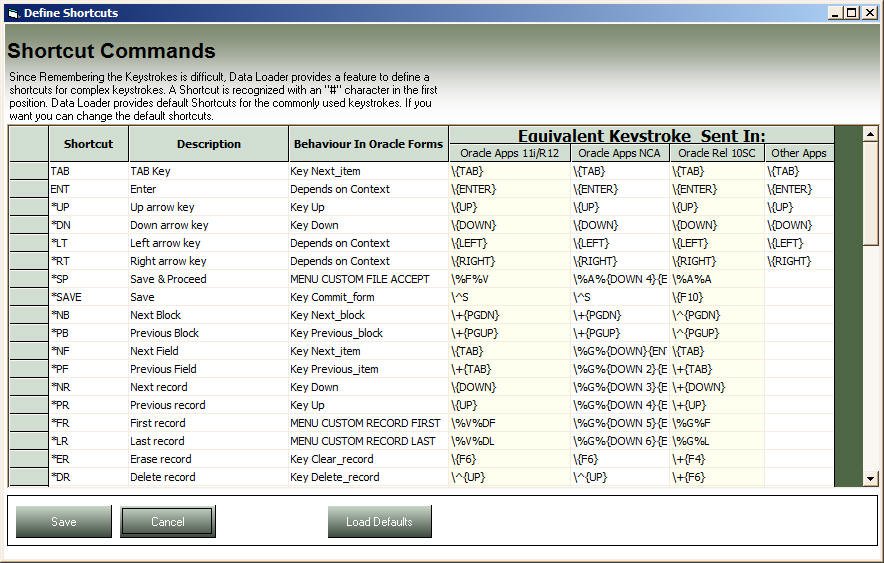
Task: Click the 'MENU CUSTOM RECORD LAST' cell
Action: tap(369, 442)
